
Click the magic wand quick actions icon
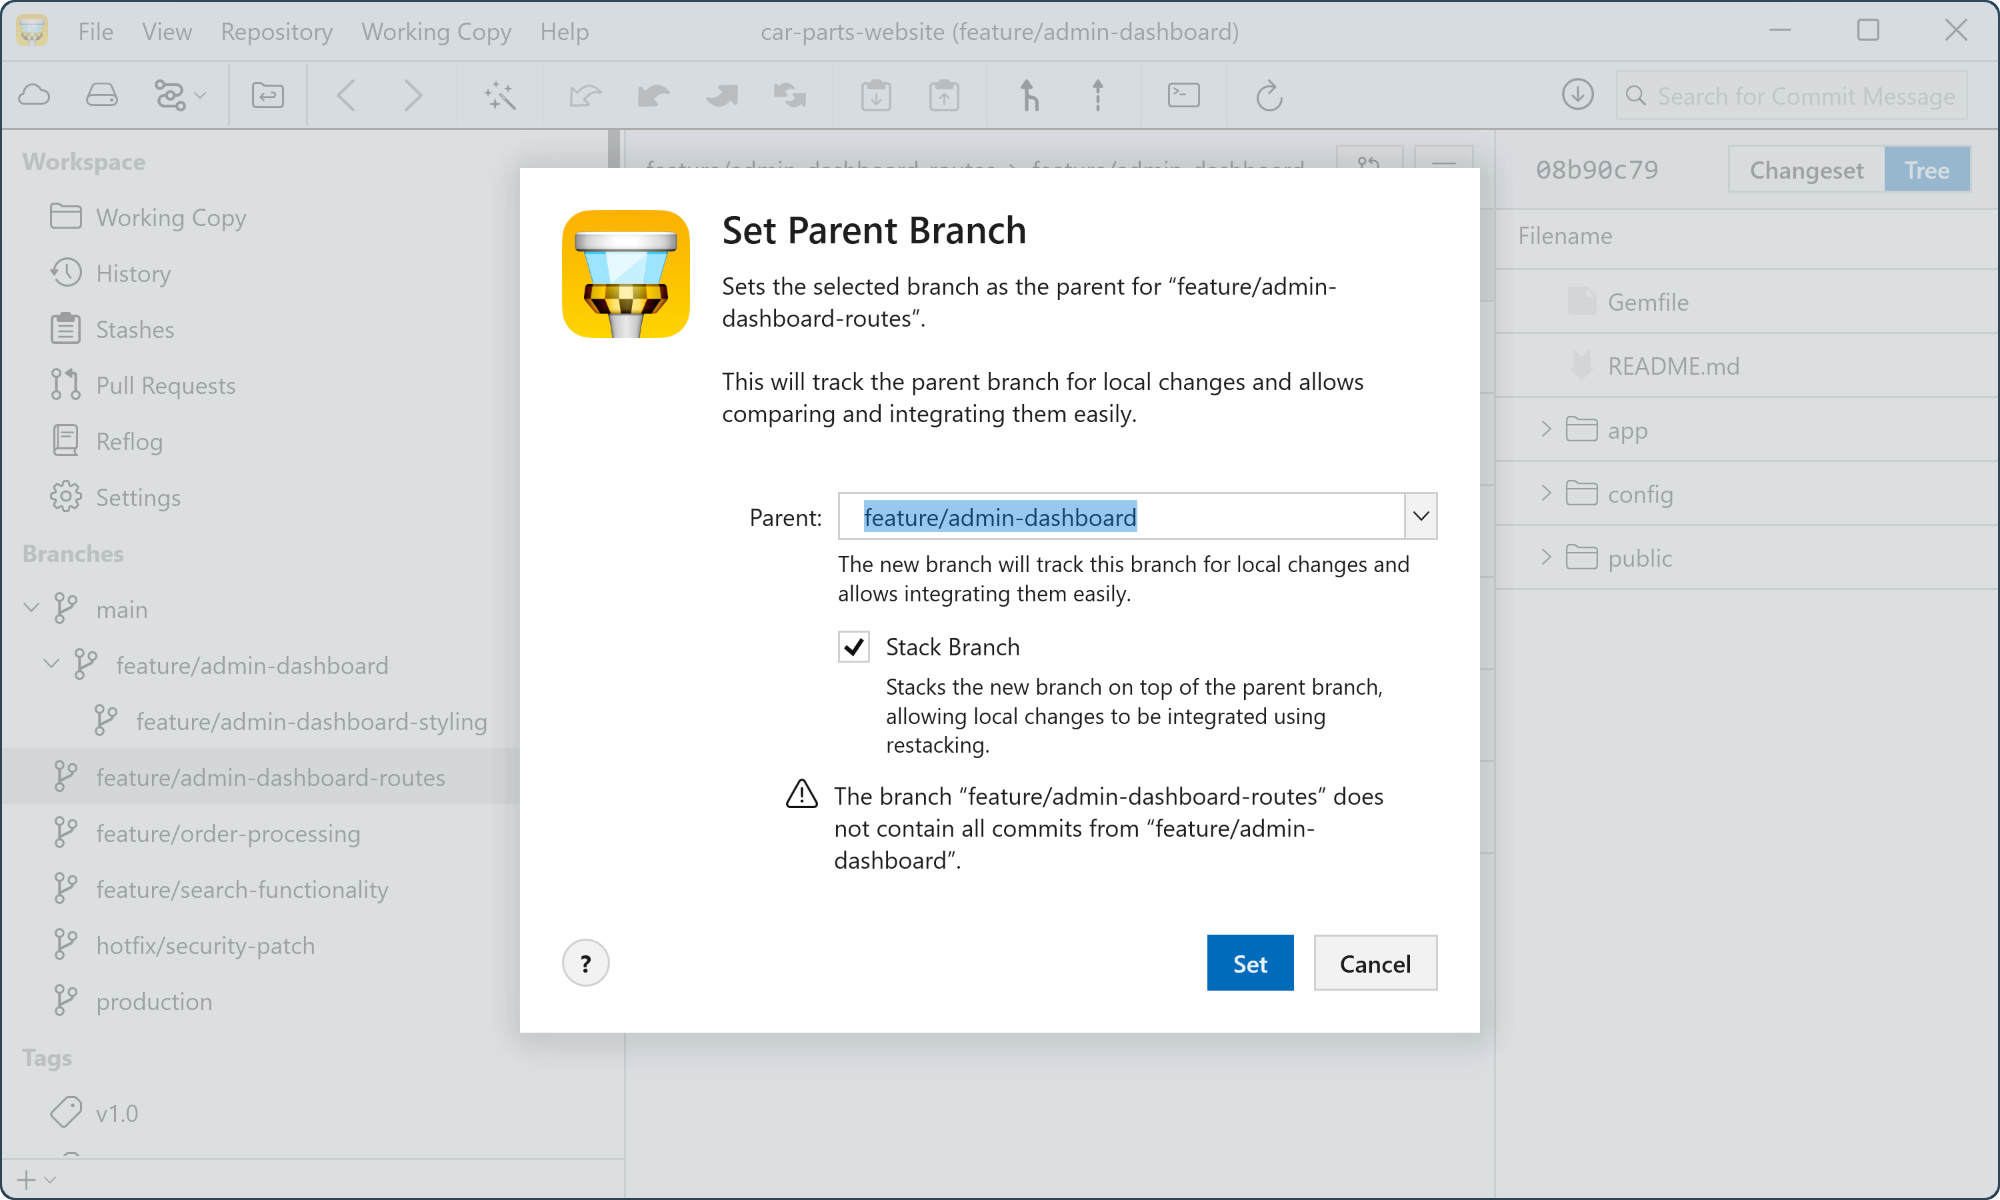click(499, 95)
